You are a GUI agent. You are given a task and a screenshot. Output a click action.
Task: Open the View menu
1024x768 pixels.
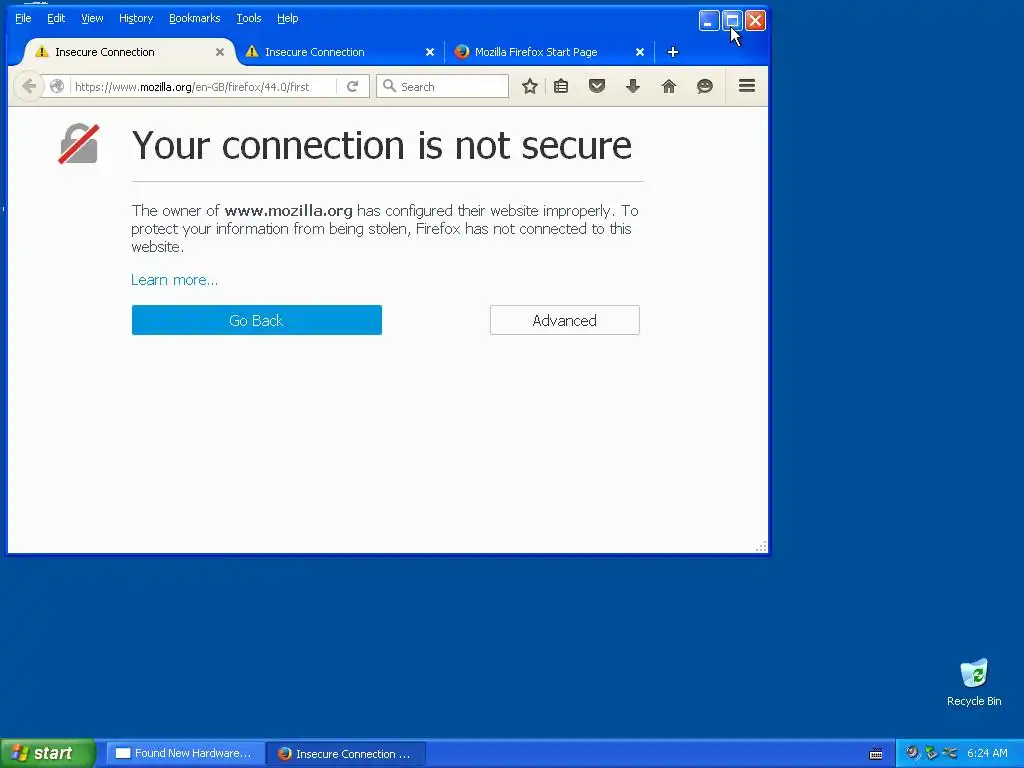click(92, 18)
